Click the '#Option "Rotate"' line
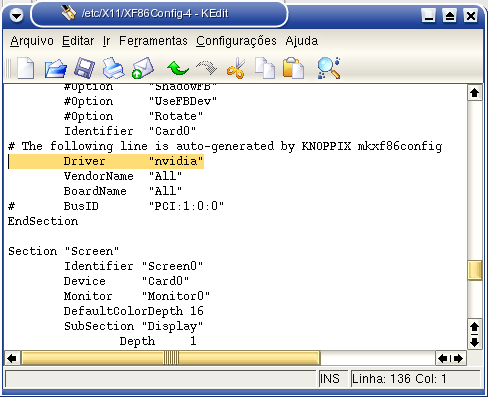488x397 pixels. tap(133, 116)
